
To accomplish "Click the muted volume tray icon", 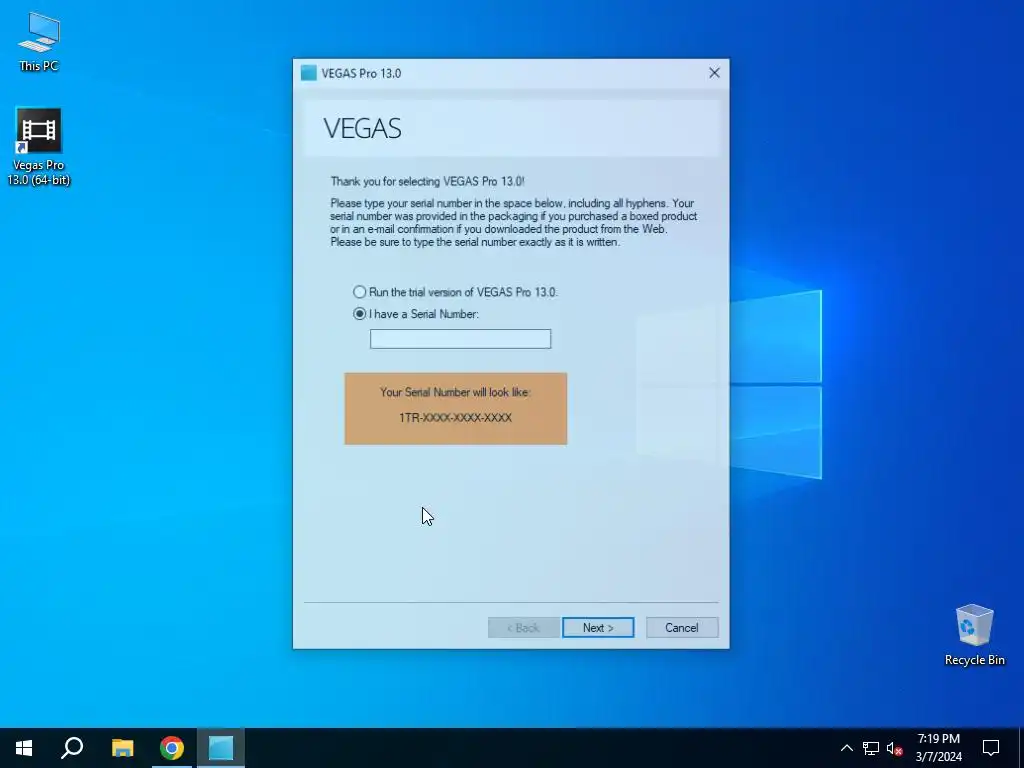I will tap(894, 748).
